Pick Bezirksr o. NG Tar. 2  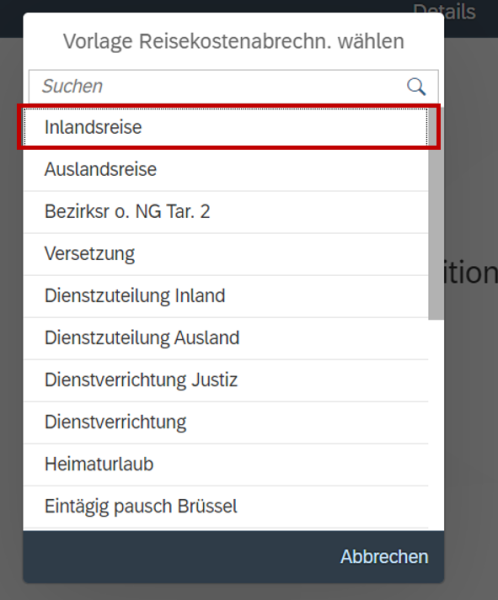tap(226, 212)
